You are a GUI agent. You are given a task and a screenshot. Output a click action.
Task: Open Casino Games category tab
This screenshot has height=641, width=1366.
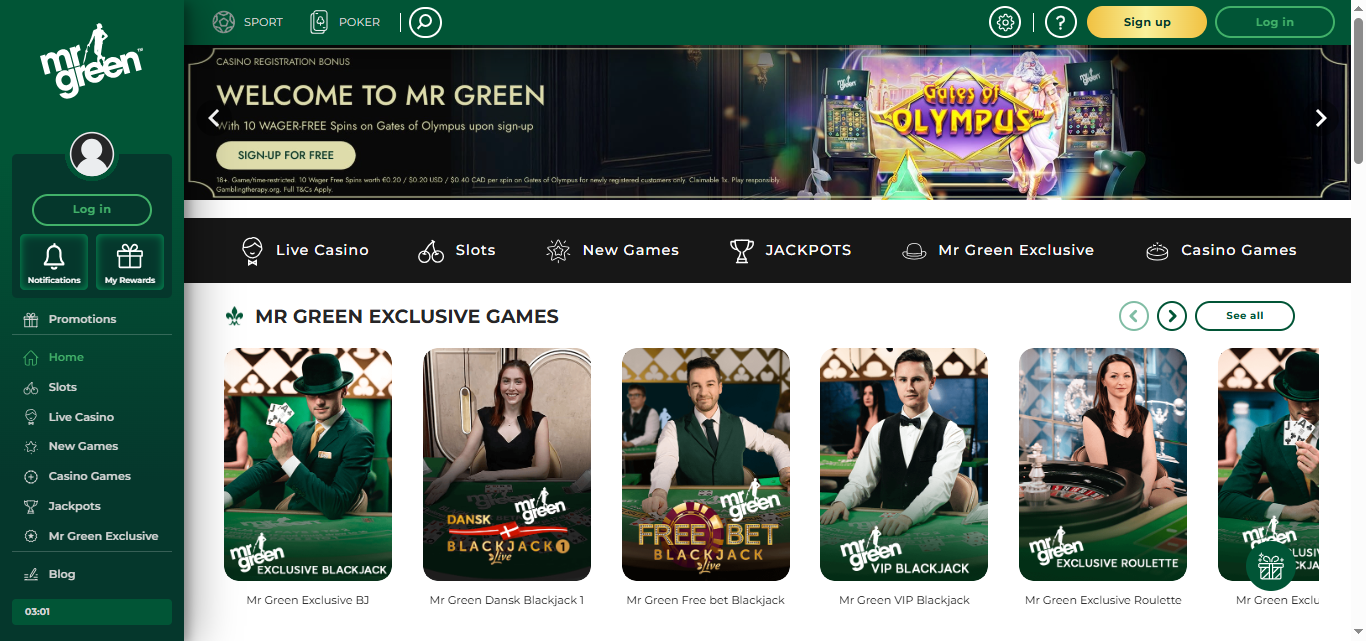pyautogui.click(x=1221, y=250)
